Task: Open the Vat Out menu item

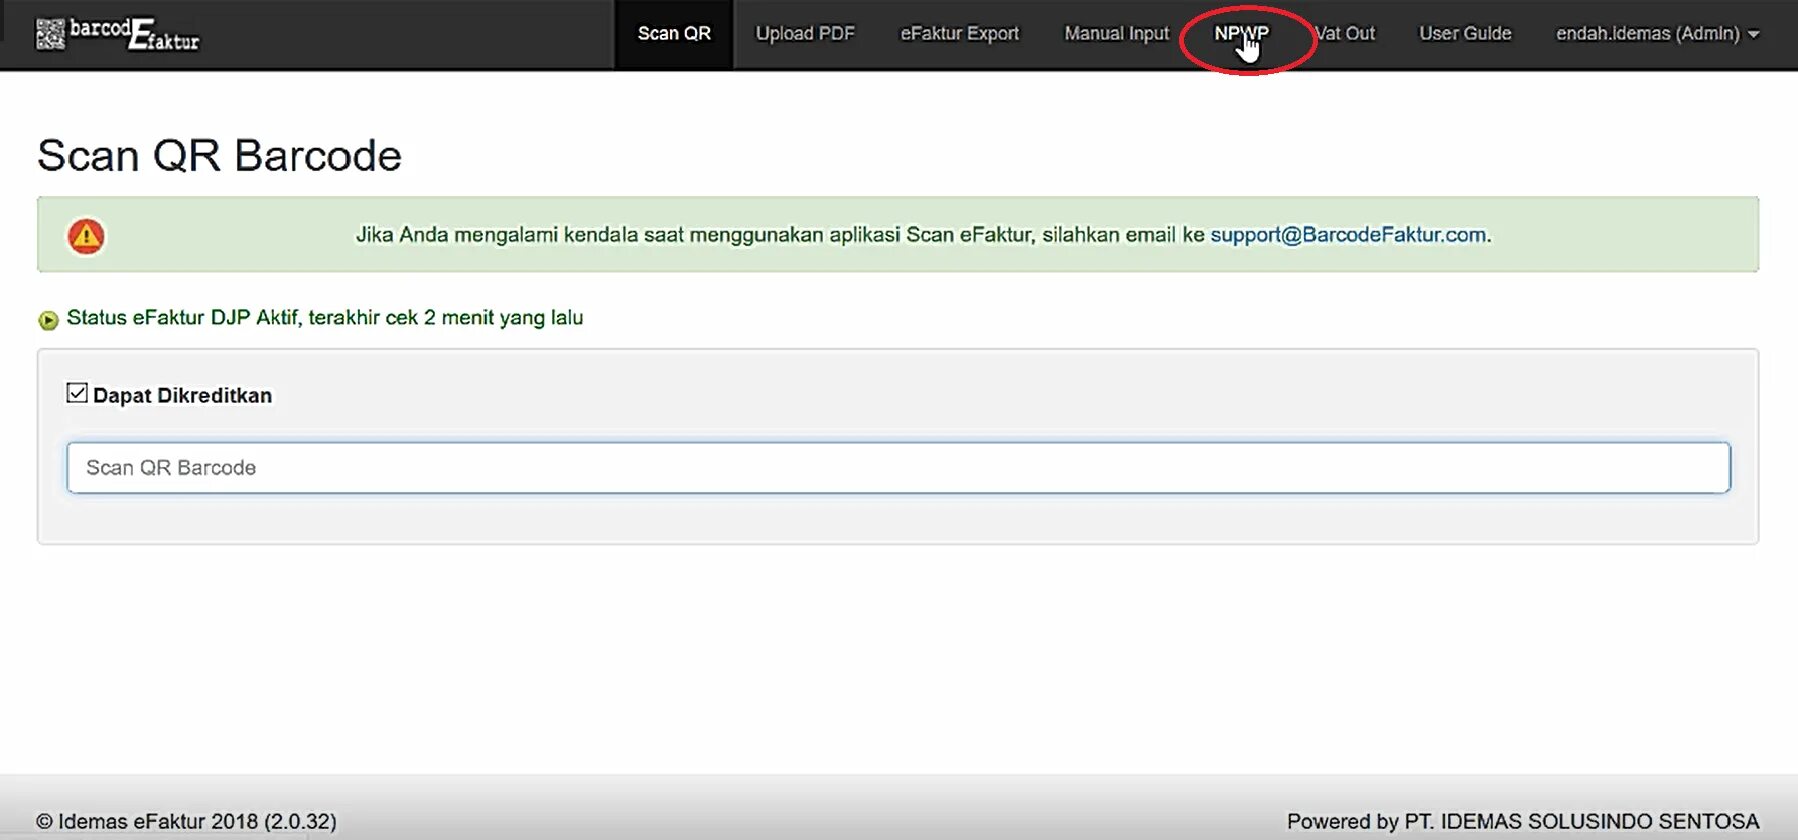Action: (1345, 34)
